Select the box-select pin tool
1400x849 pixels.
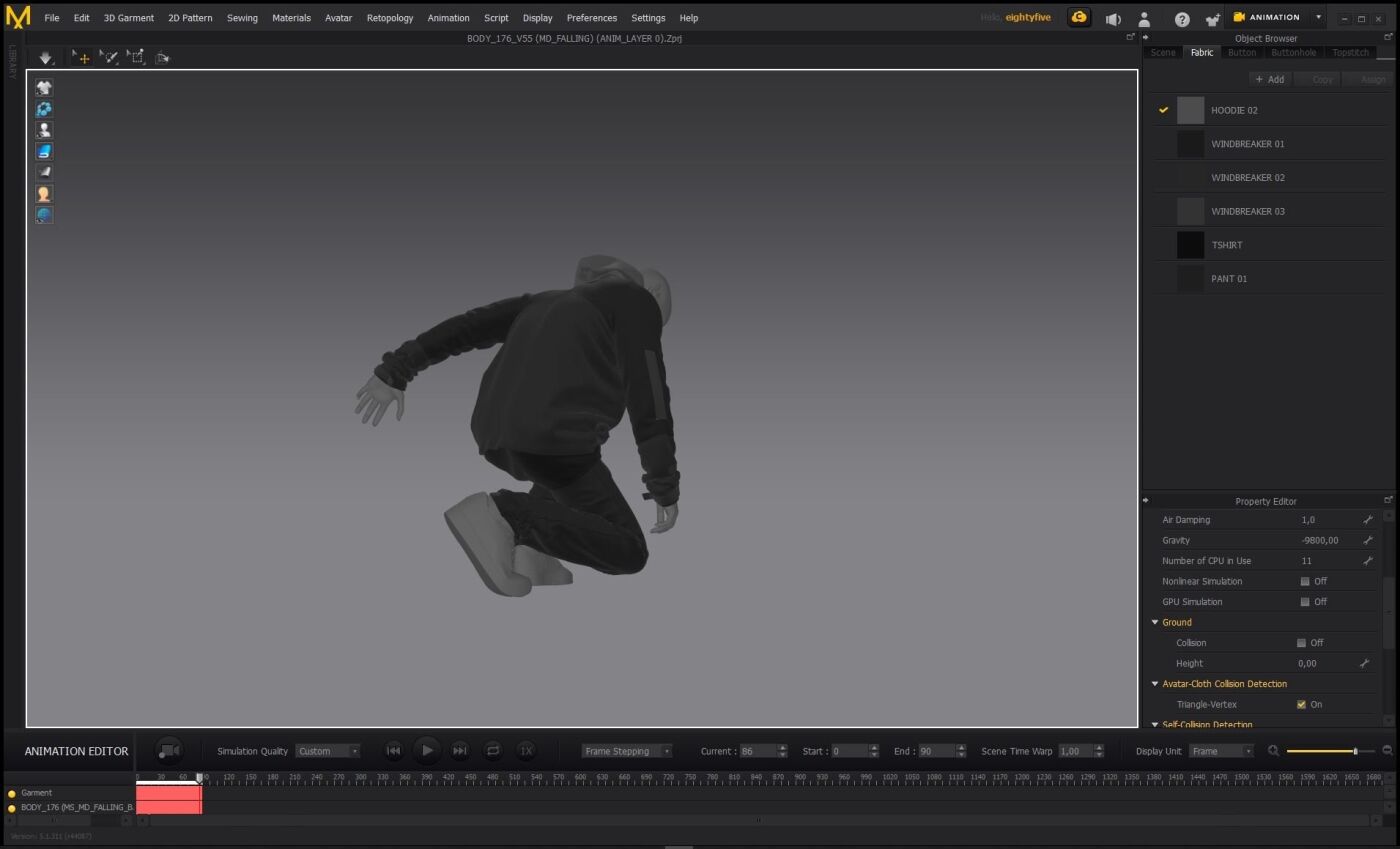tap(135, 58)
